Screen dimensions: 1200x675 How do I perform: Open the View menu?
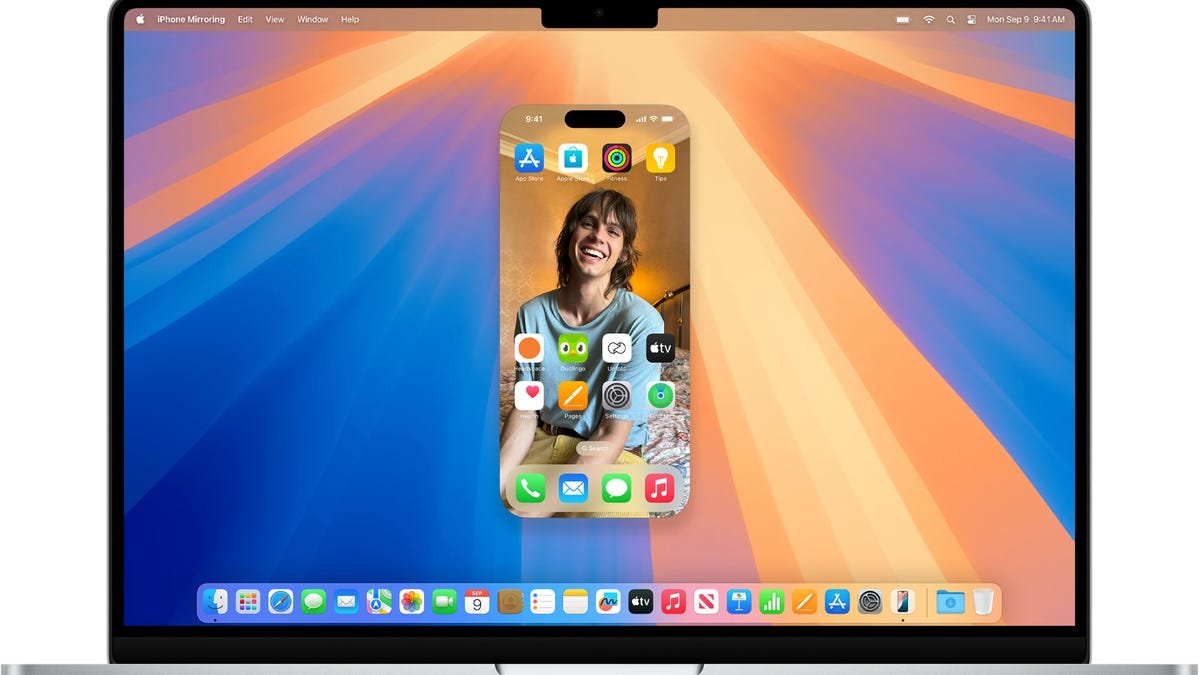pyautogui.click(x=275, y=19)
